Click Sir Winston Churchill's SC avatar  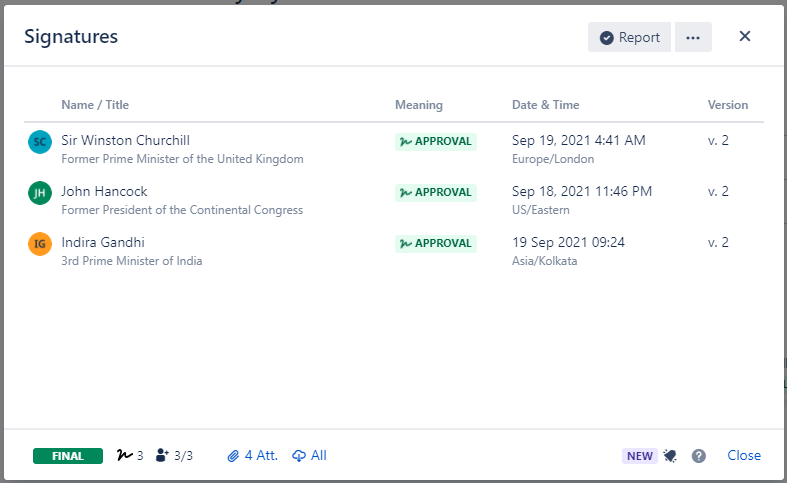[39, 142]
